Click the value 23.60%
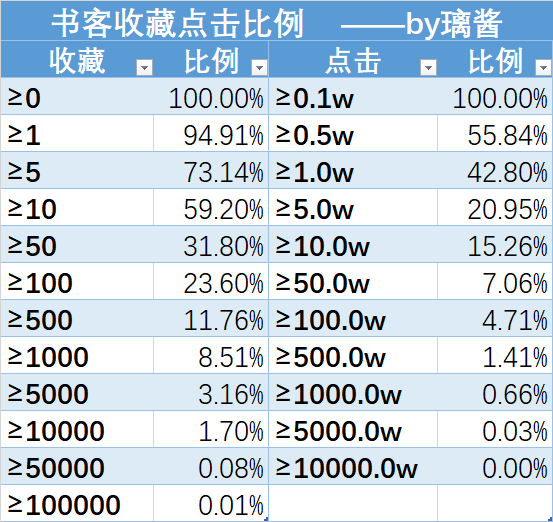 (223, 284)
